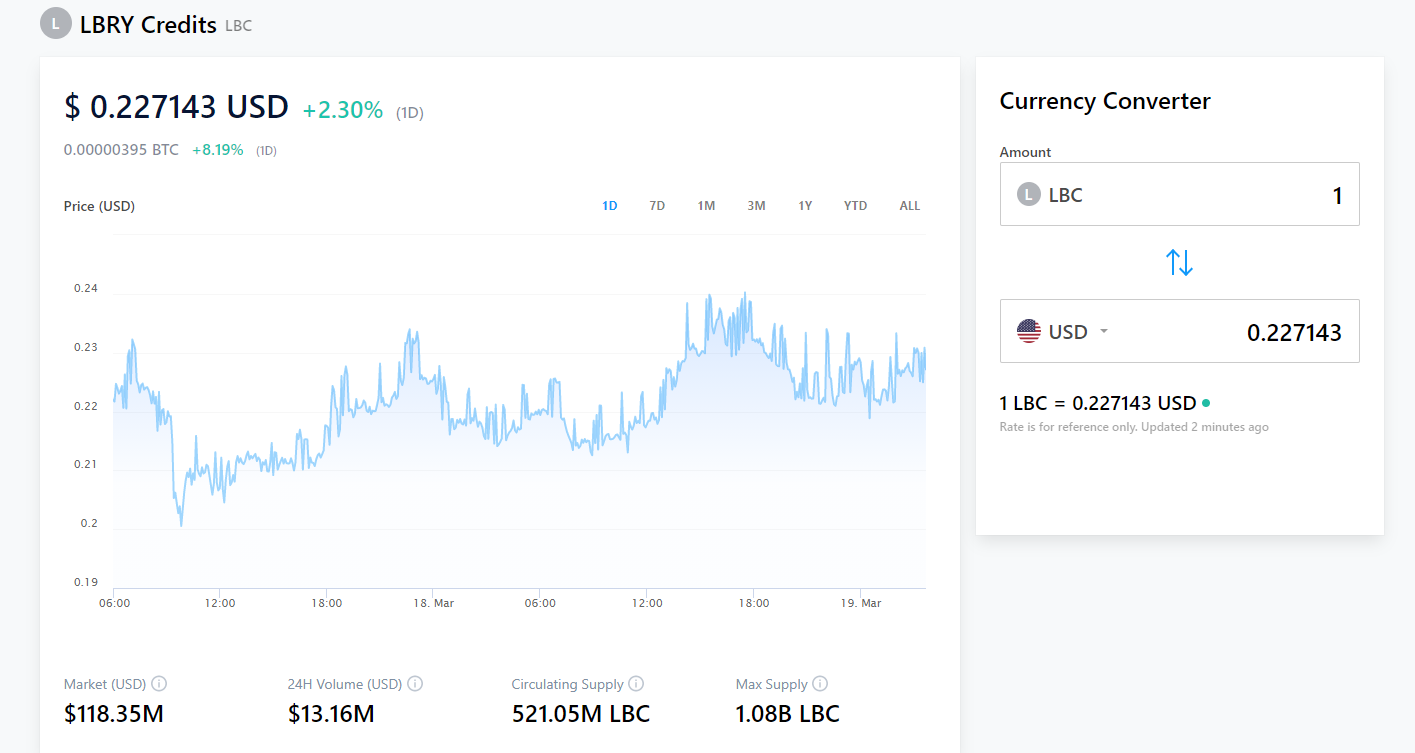
Task: Open info icon beside Max Supply
Action: tap(820, 684)
